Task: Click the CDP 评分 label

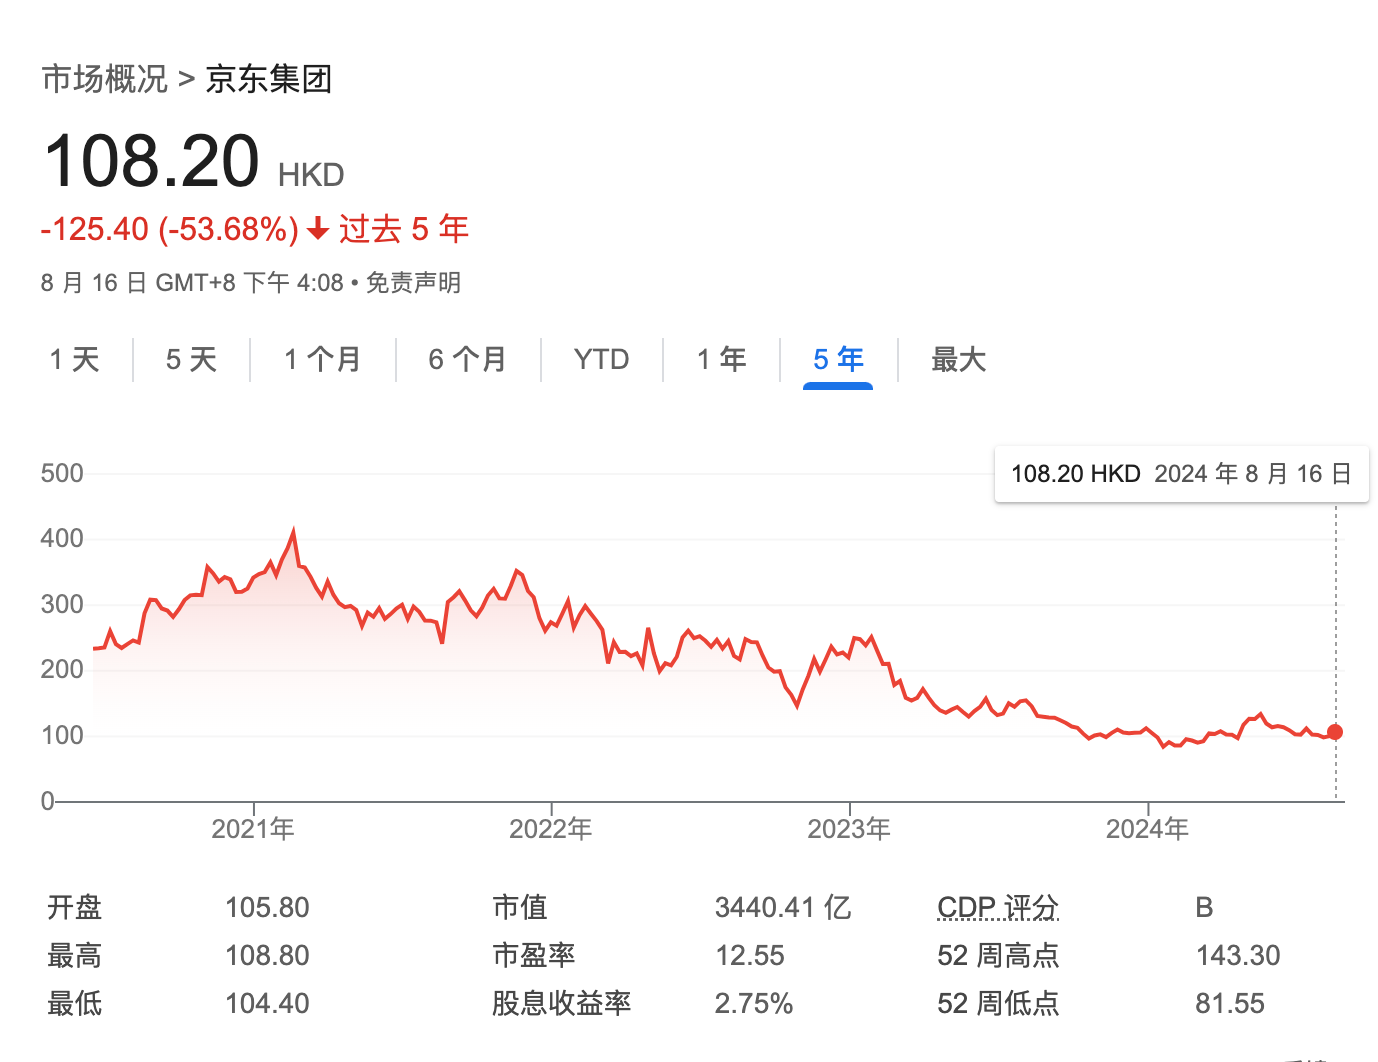Action: coord(997,907)
